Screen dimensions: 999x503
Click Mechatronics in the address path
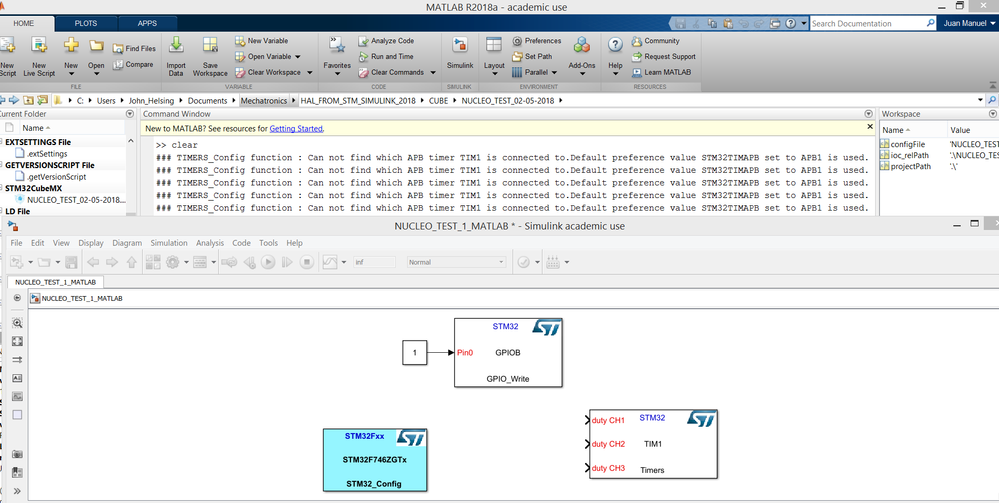pos(264,101)
